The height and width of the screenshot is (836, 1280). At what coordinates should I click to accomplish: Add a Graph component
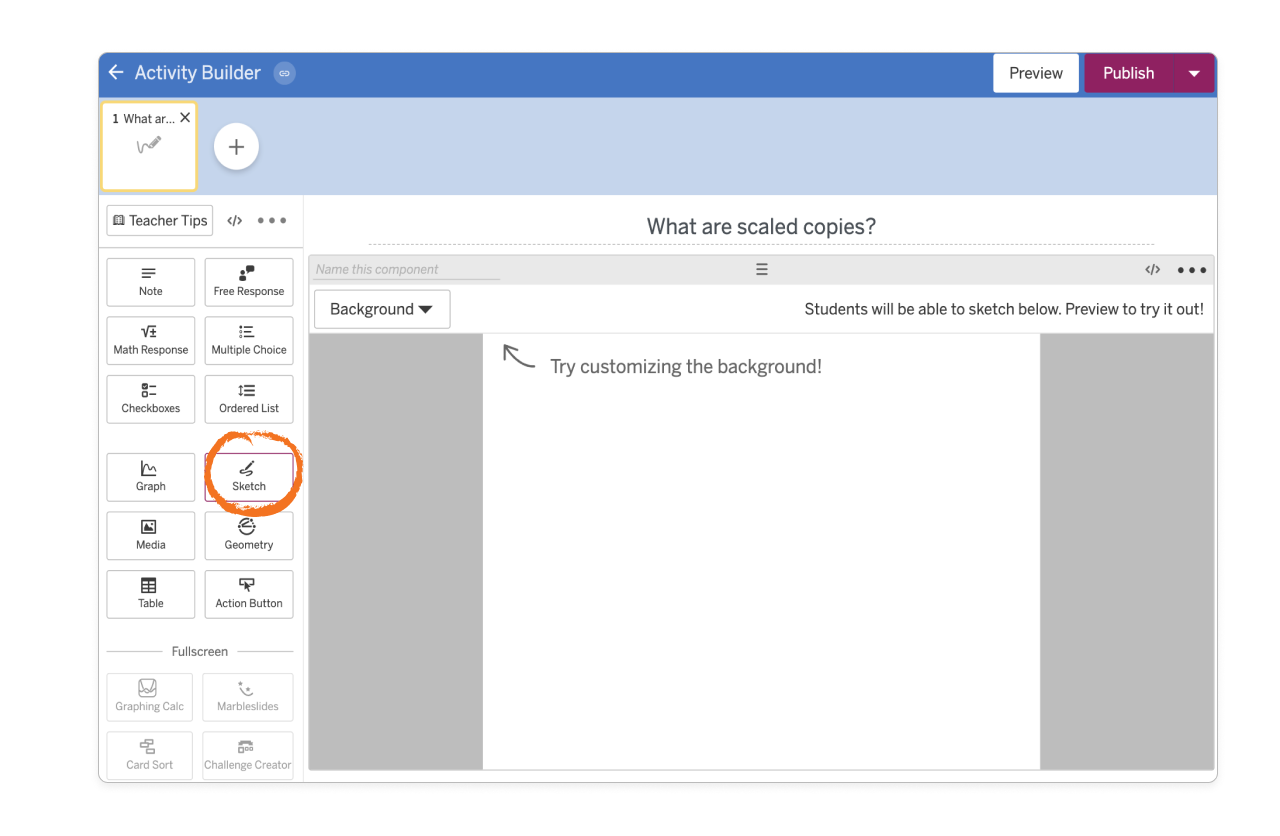coord(150,477)
